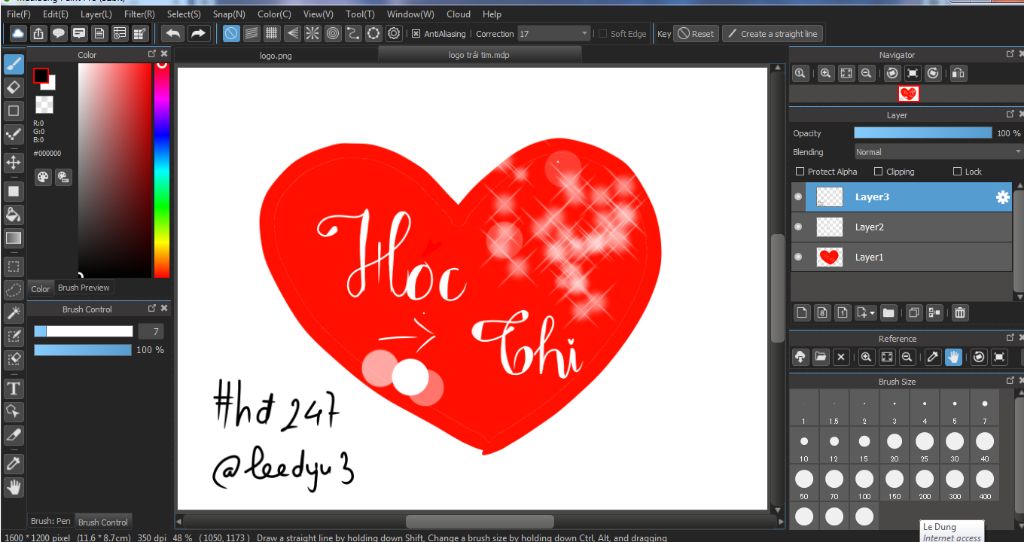Image resolution: width=1024 pixels, height=542 pixels.
Task: Switch to the Hand tool in left toolbar
Action: pos(13,487)
